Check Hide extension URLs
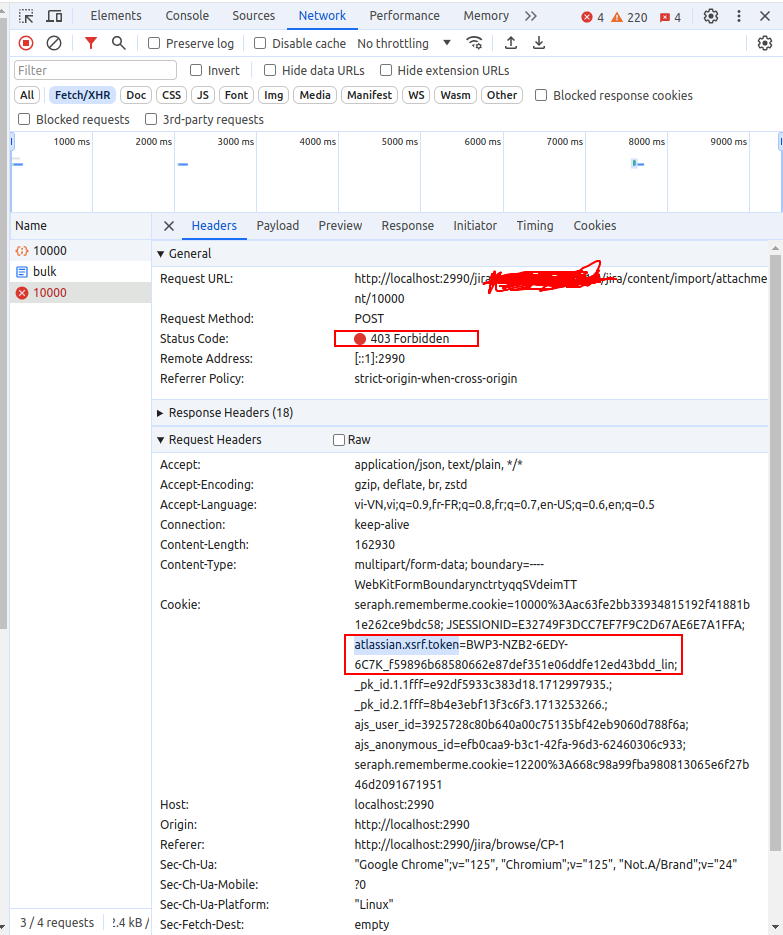The image size is (783, 935). click(x=386, y=70)
